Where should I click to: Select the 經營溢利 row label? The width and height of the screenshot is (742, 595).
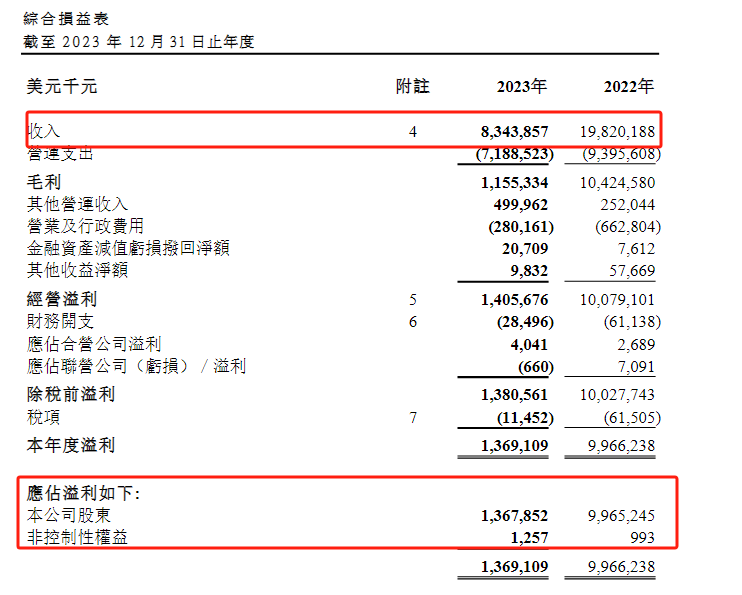click(x=62, y=299)
